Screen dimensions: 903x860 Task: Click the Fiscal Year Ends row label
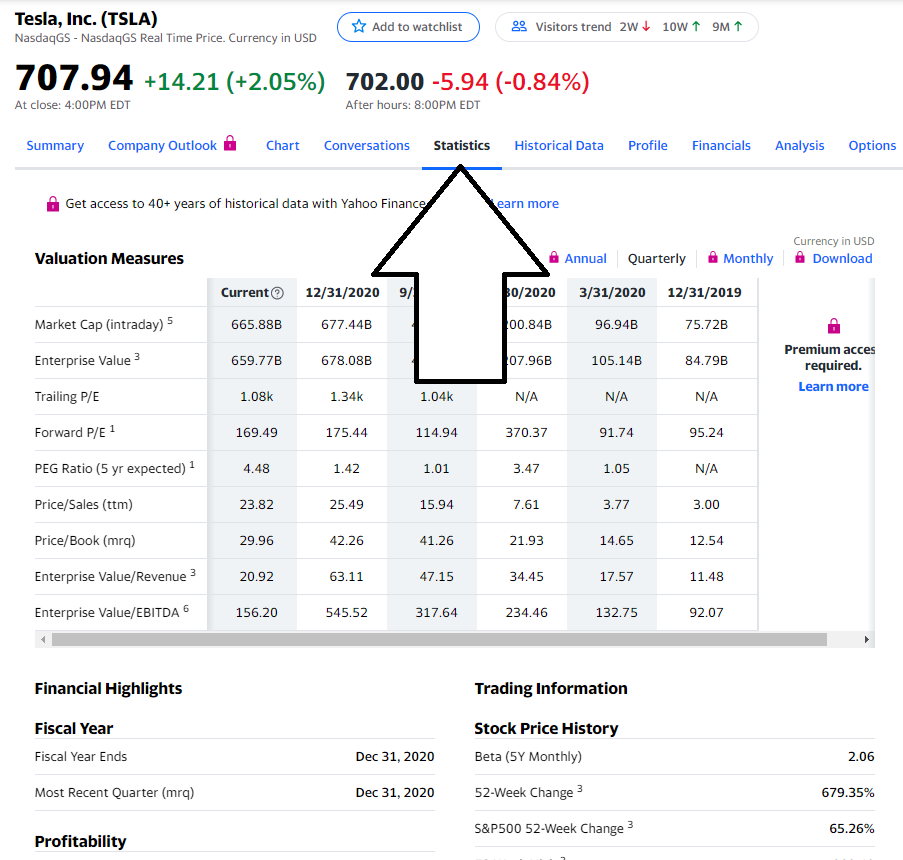81,757
